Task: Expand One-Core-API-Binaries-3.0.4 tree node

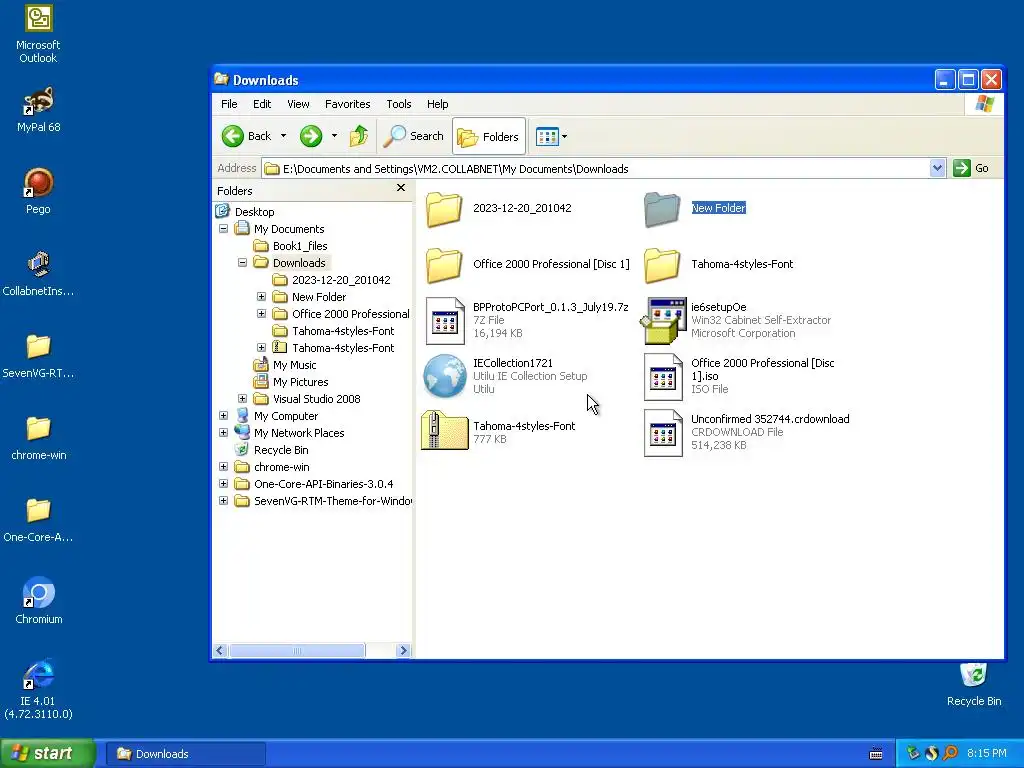Action: [x=223, y=483]
